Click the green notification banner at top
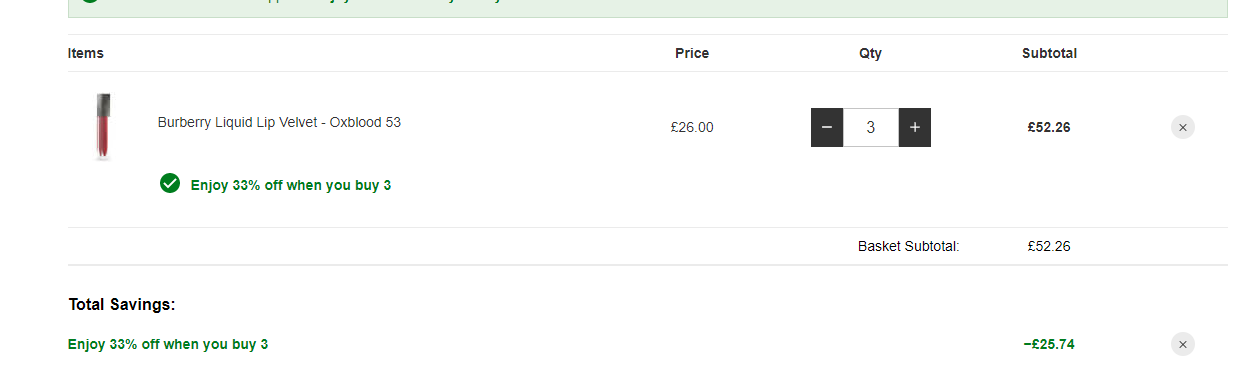 (647, 8)
